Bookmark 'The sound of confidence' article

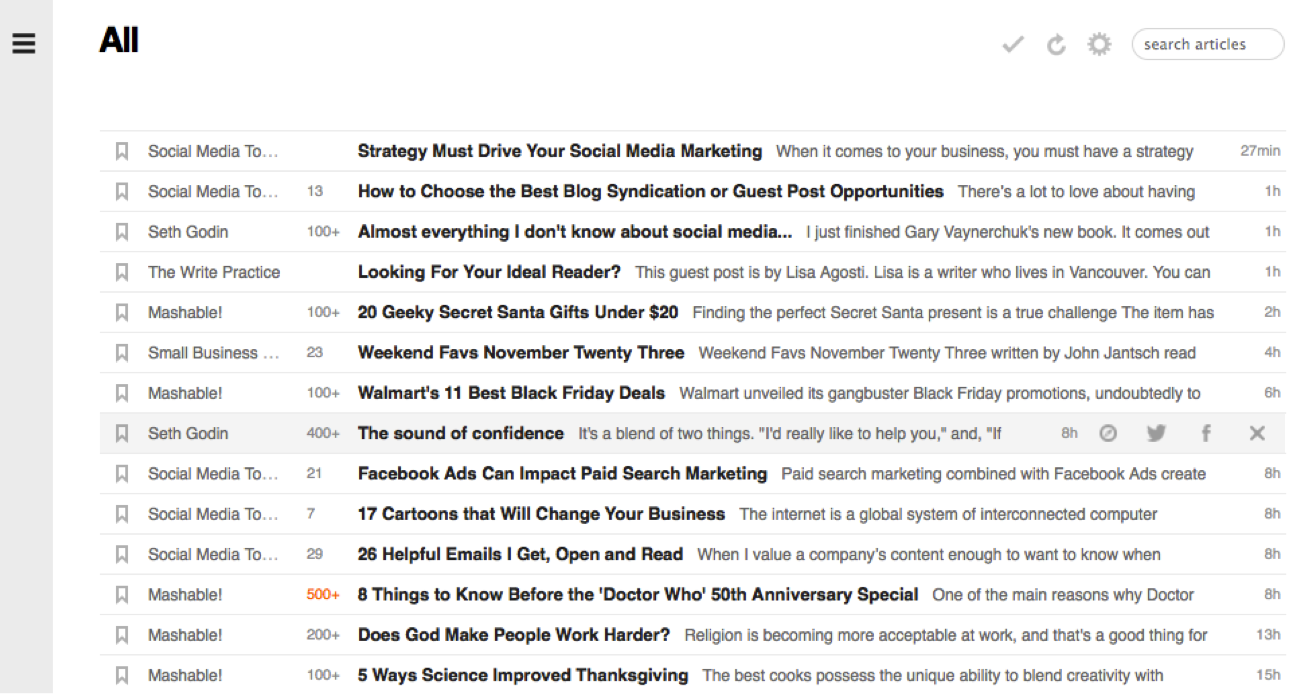click(122, 433)
